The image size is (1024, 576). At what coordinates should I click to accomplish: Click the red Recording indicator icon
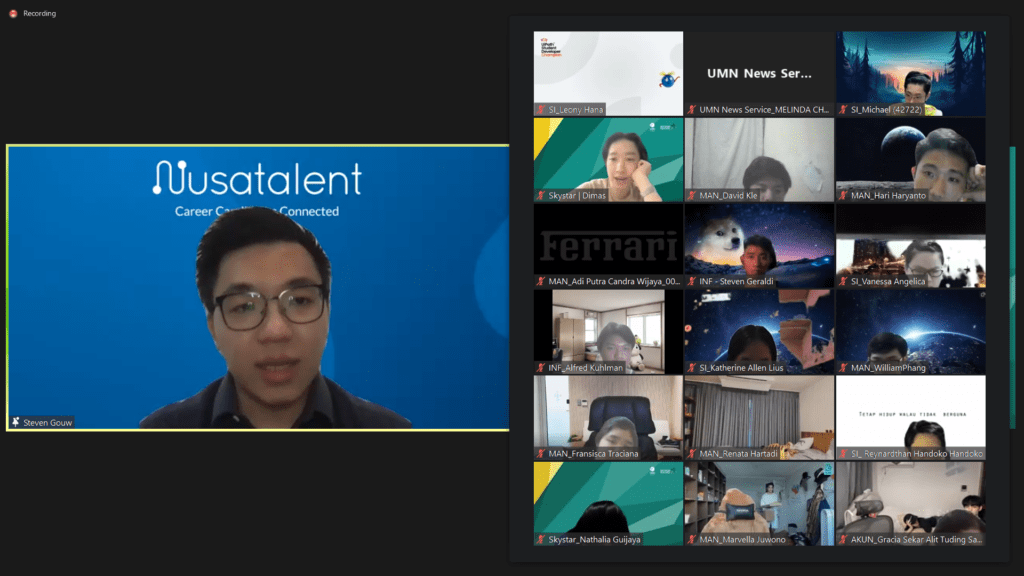pyautogui.click(x=13, y=13)
